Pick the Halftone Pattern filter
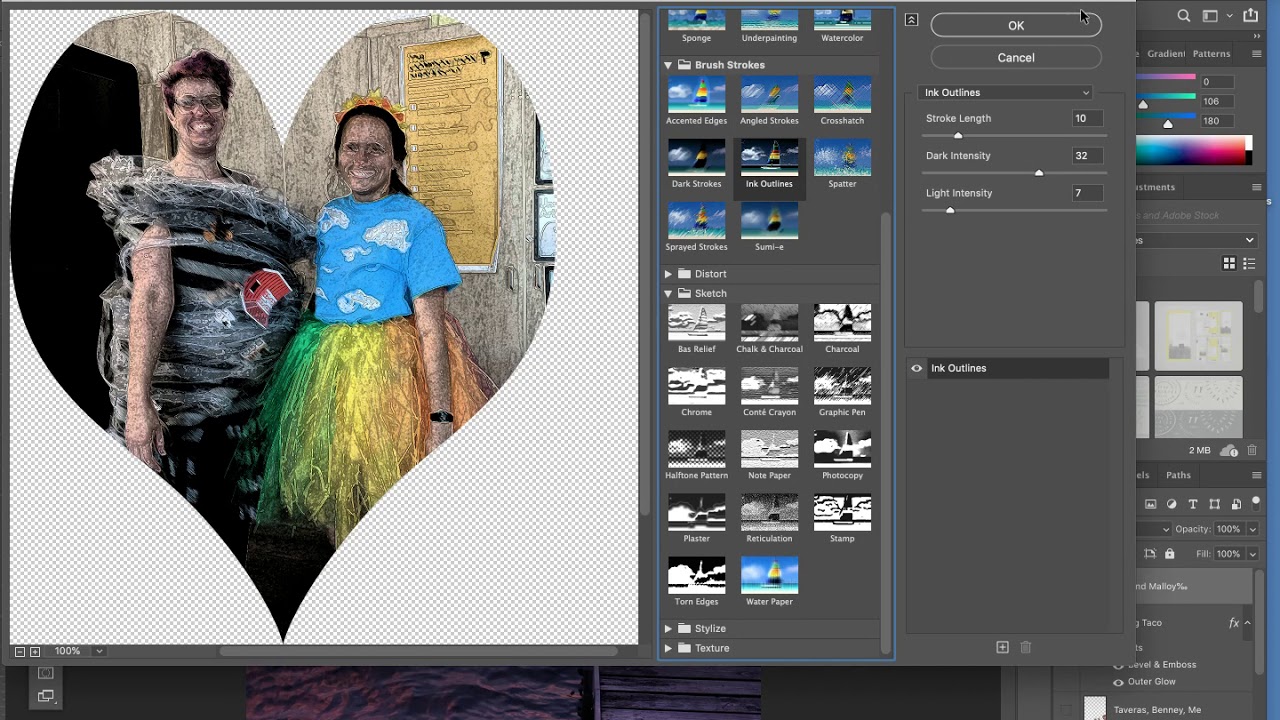 click(x=697, y=449)
